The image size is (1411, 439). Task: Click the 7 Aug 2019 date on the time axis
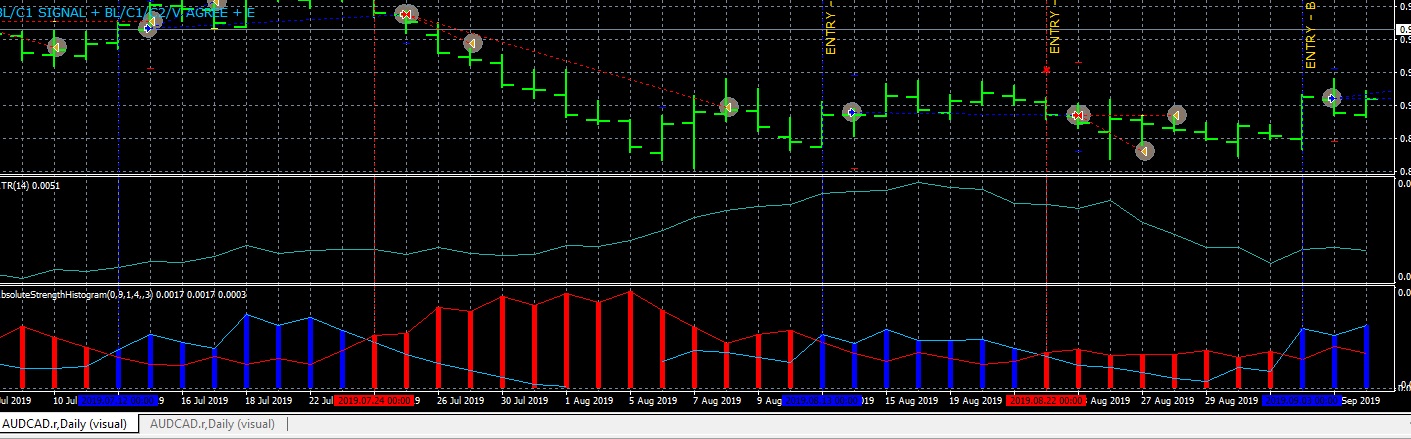tap(718, 401)
